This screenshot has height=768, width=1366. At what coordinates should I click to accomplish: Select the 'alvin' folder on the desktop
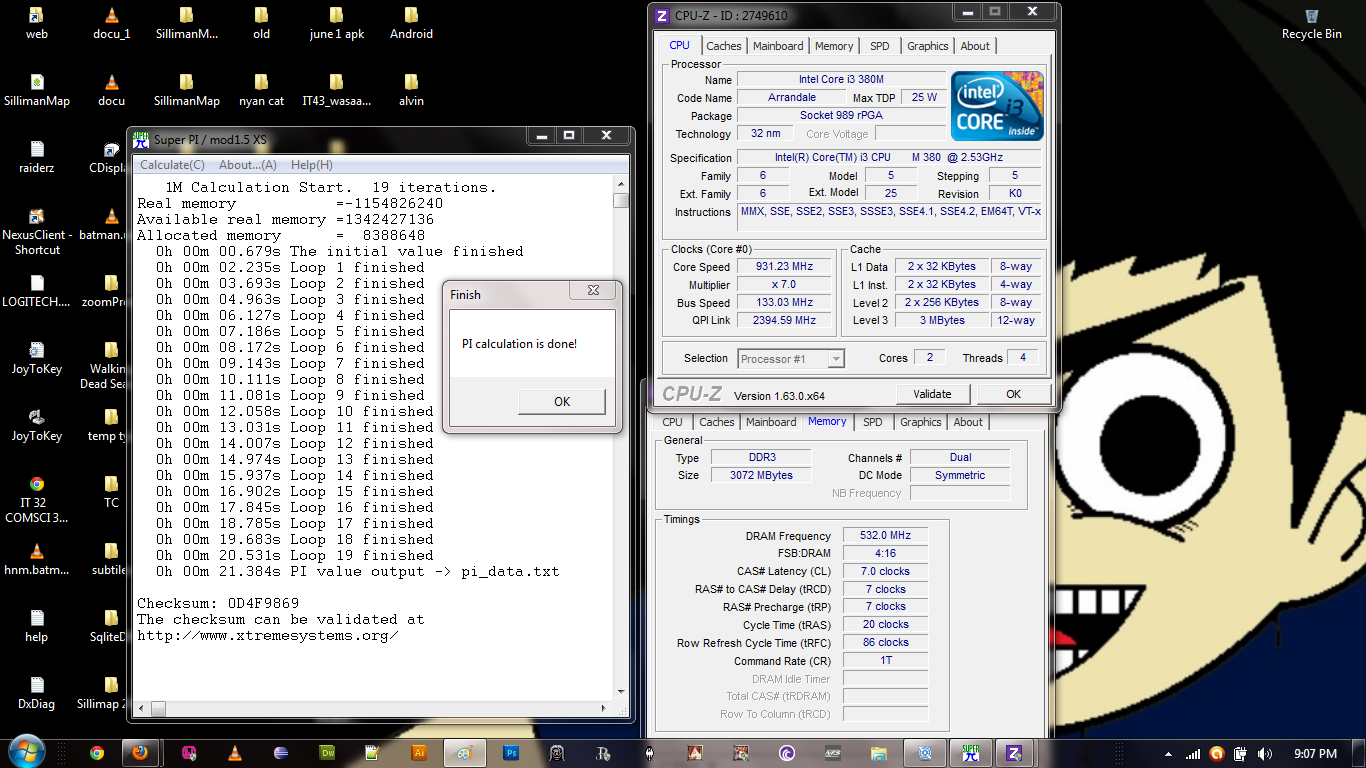click(x=411, y=91)
